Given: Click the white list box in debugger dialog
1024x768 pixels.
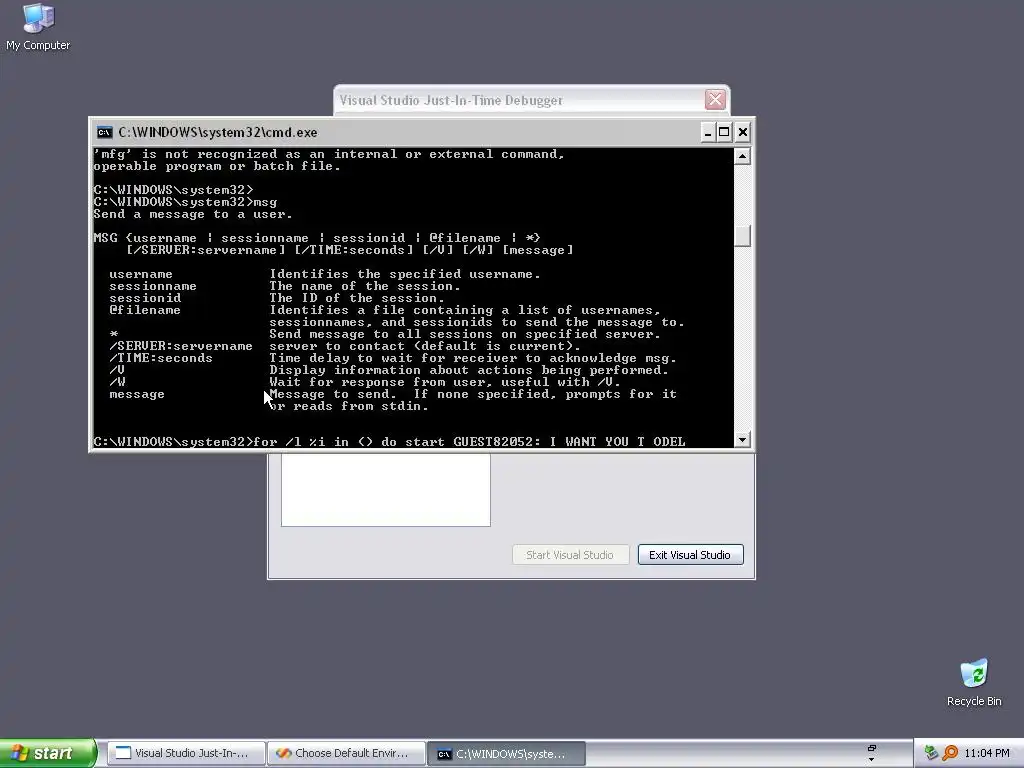Looking at the screenshot, I should 386,490.
